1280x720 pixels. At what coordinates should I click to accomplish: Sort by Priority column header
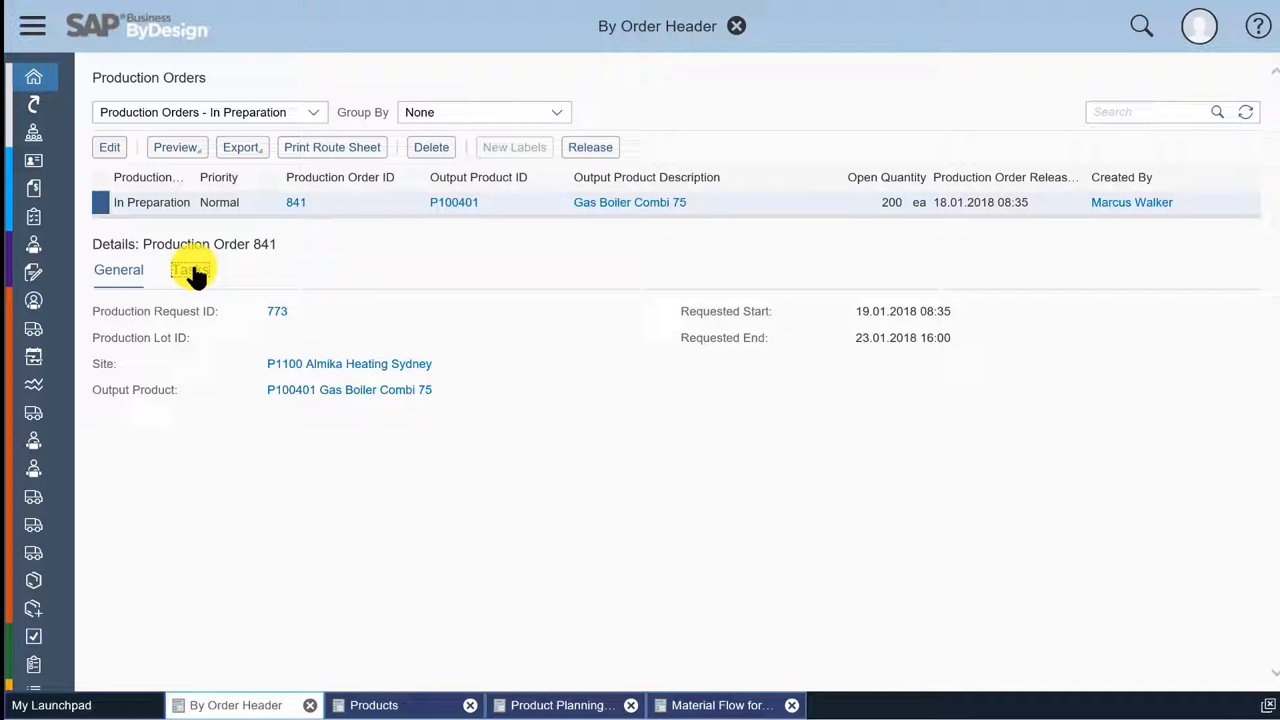(219, 177)
